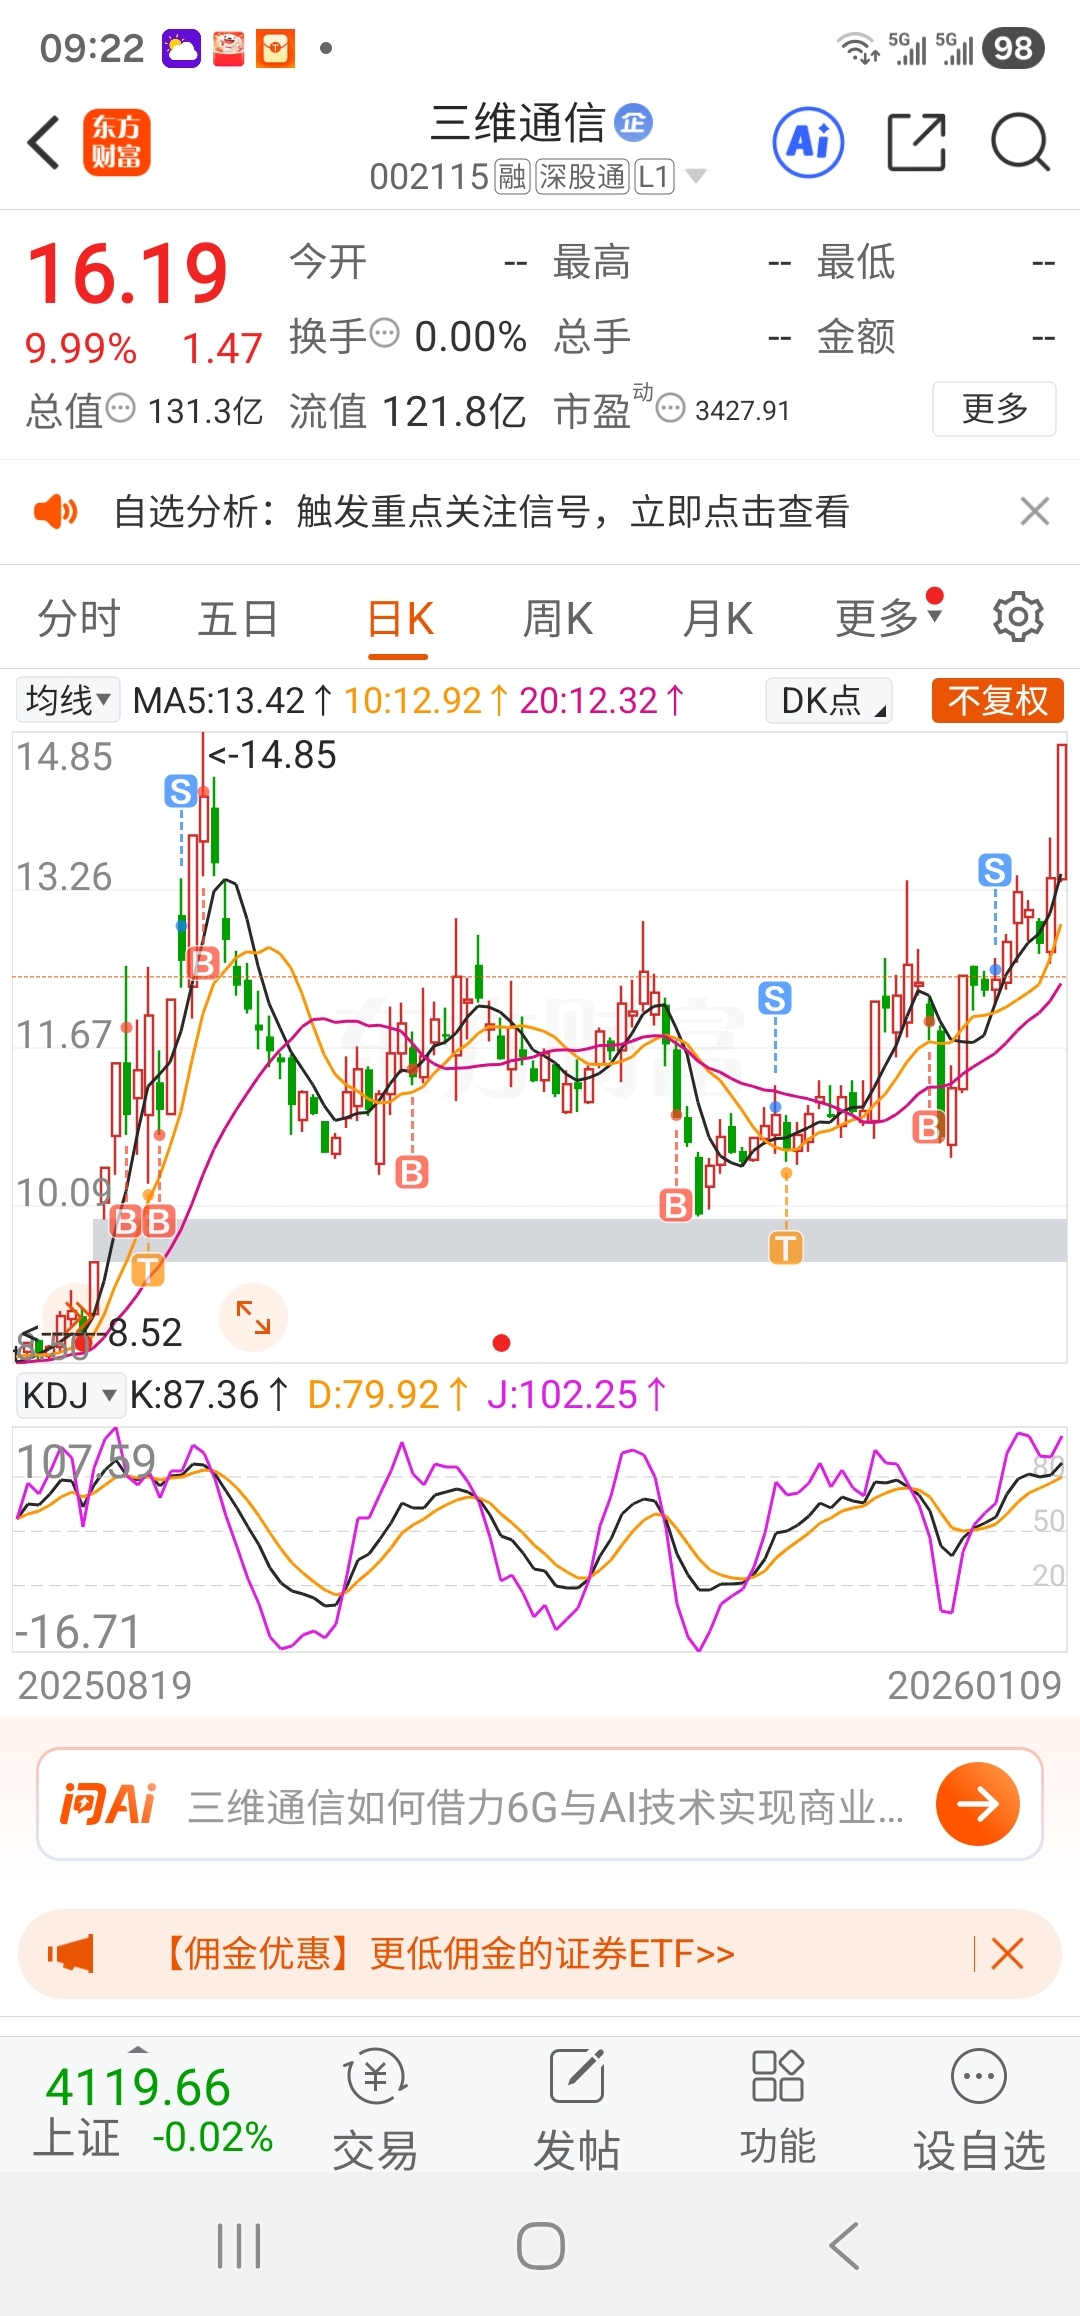Open the 发帖 post icon
Screen dimensions: 1080x2316
577,2108
